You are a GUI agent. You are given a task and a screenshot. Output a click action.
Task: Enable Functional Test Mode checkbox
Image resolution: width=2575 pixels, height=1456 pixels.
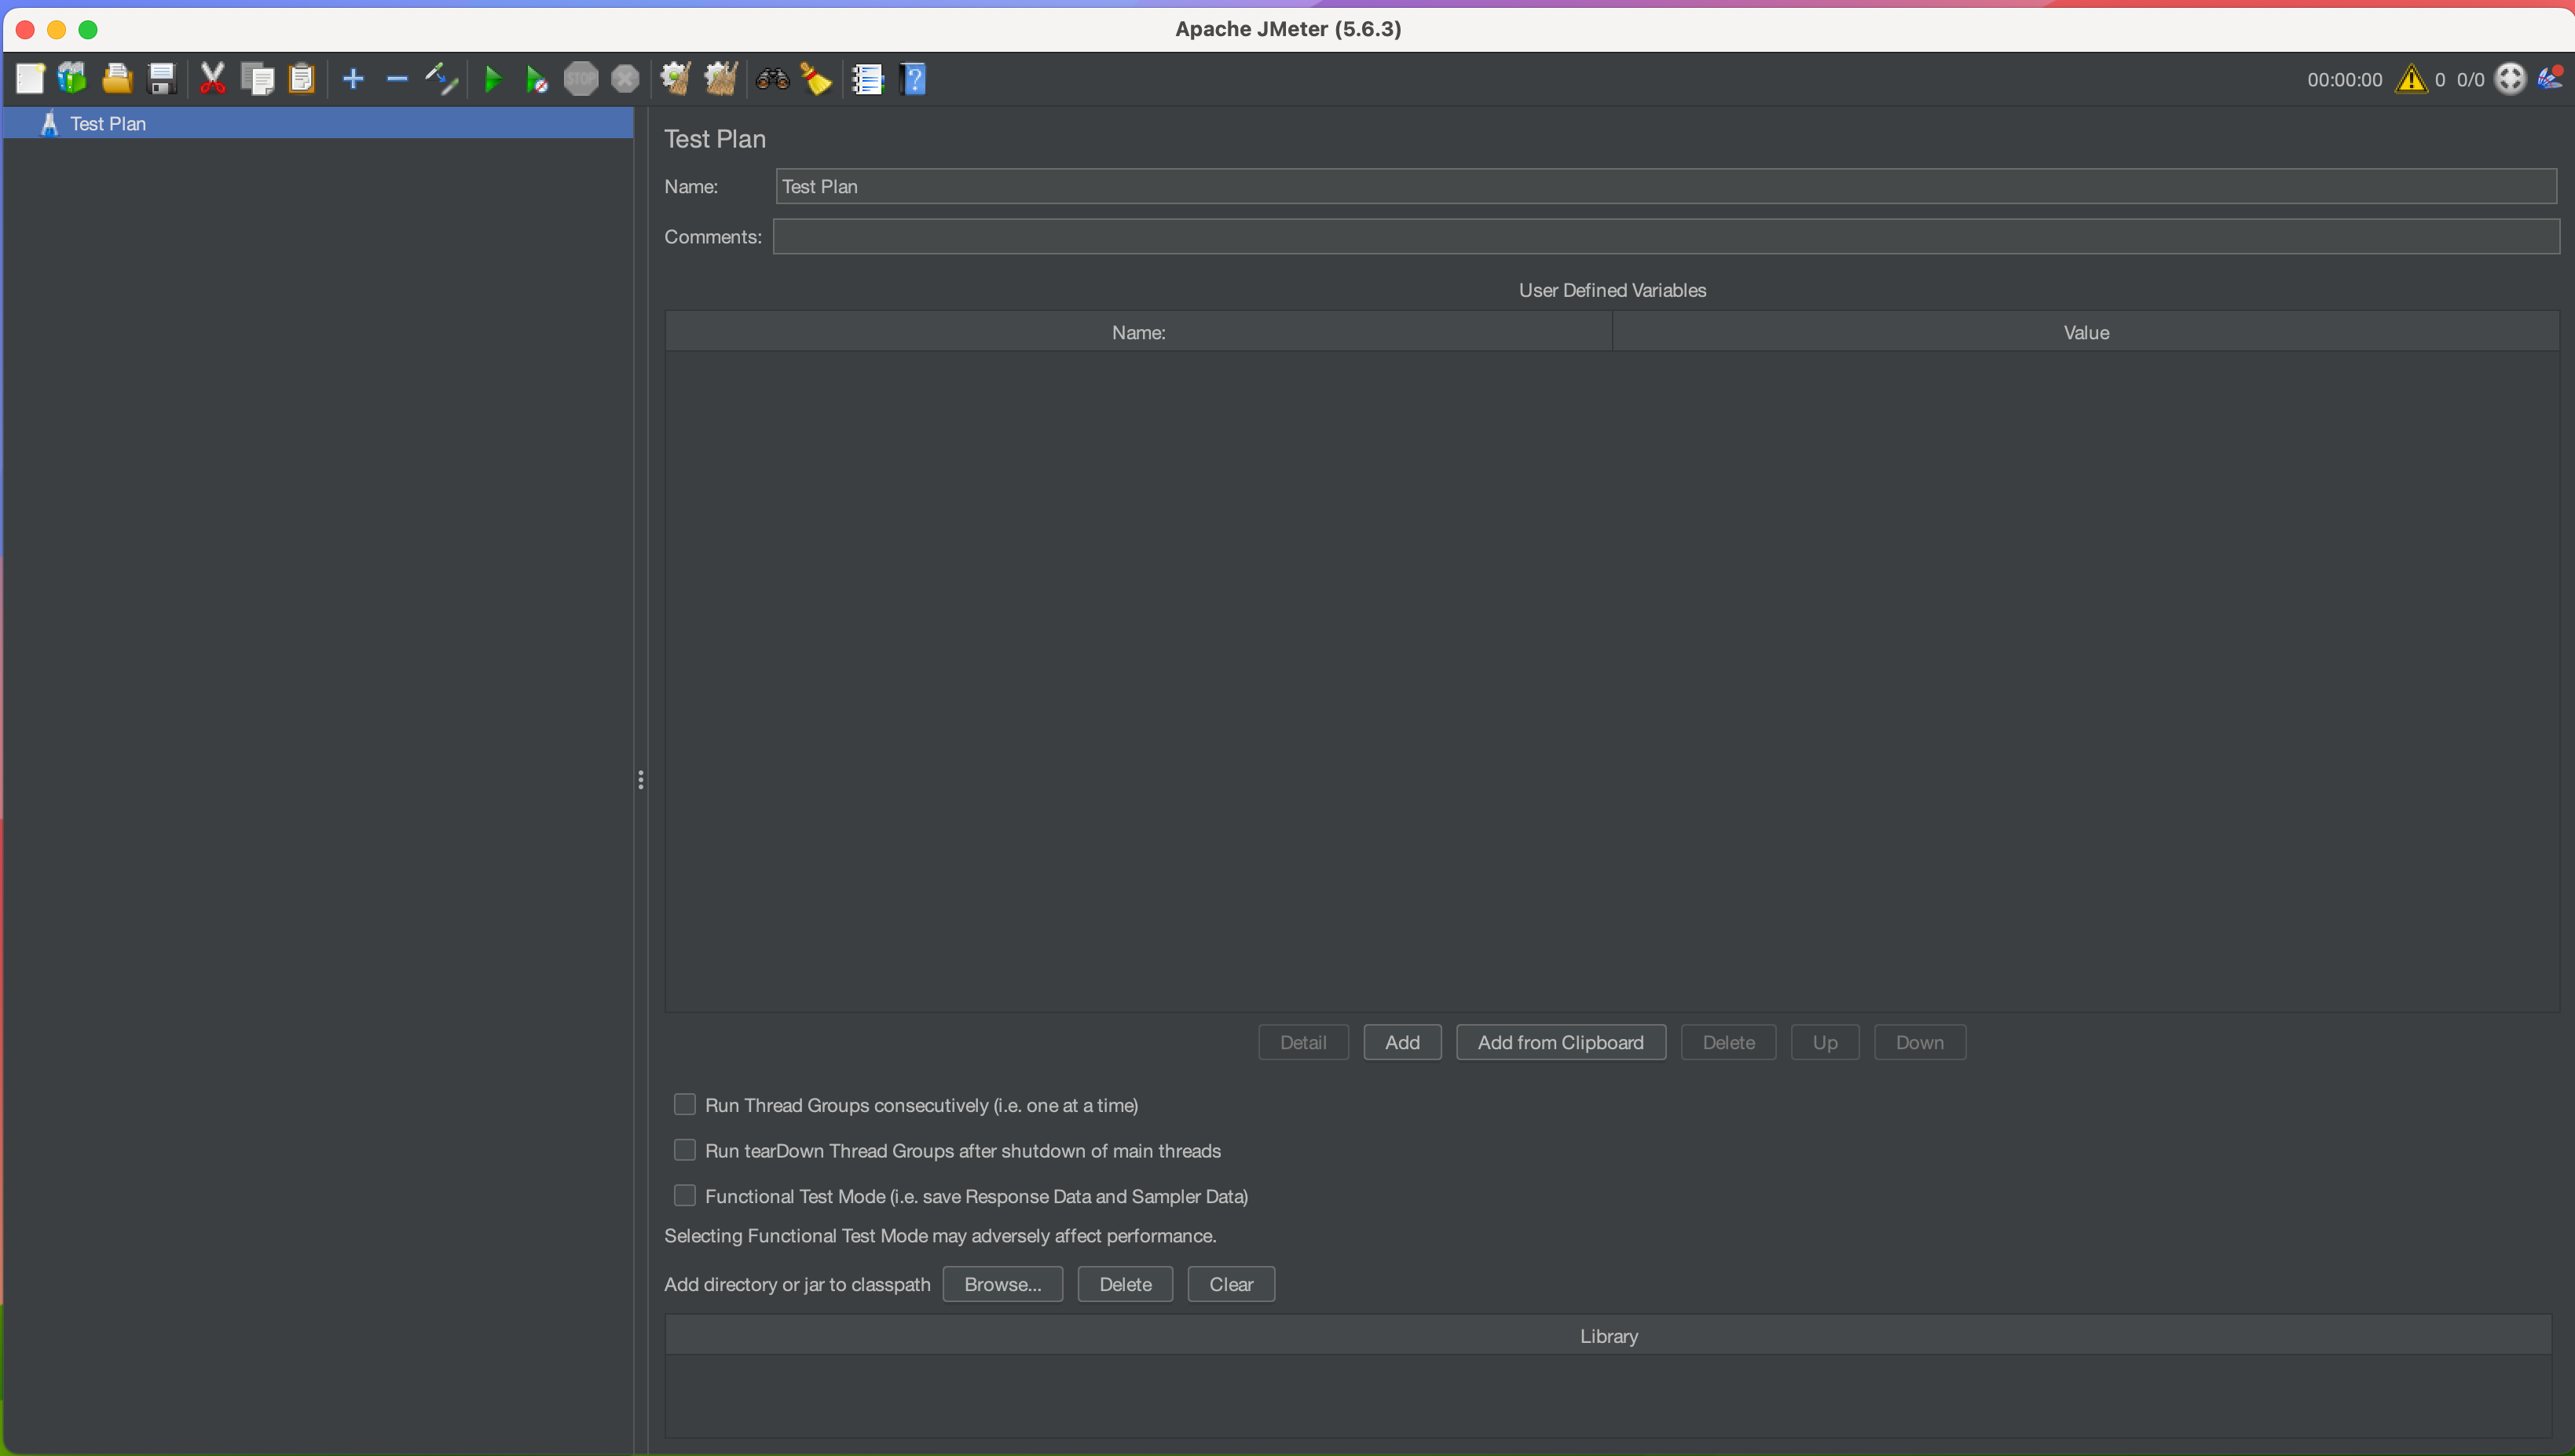(x=685, y=1196)
